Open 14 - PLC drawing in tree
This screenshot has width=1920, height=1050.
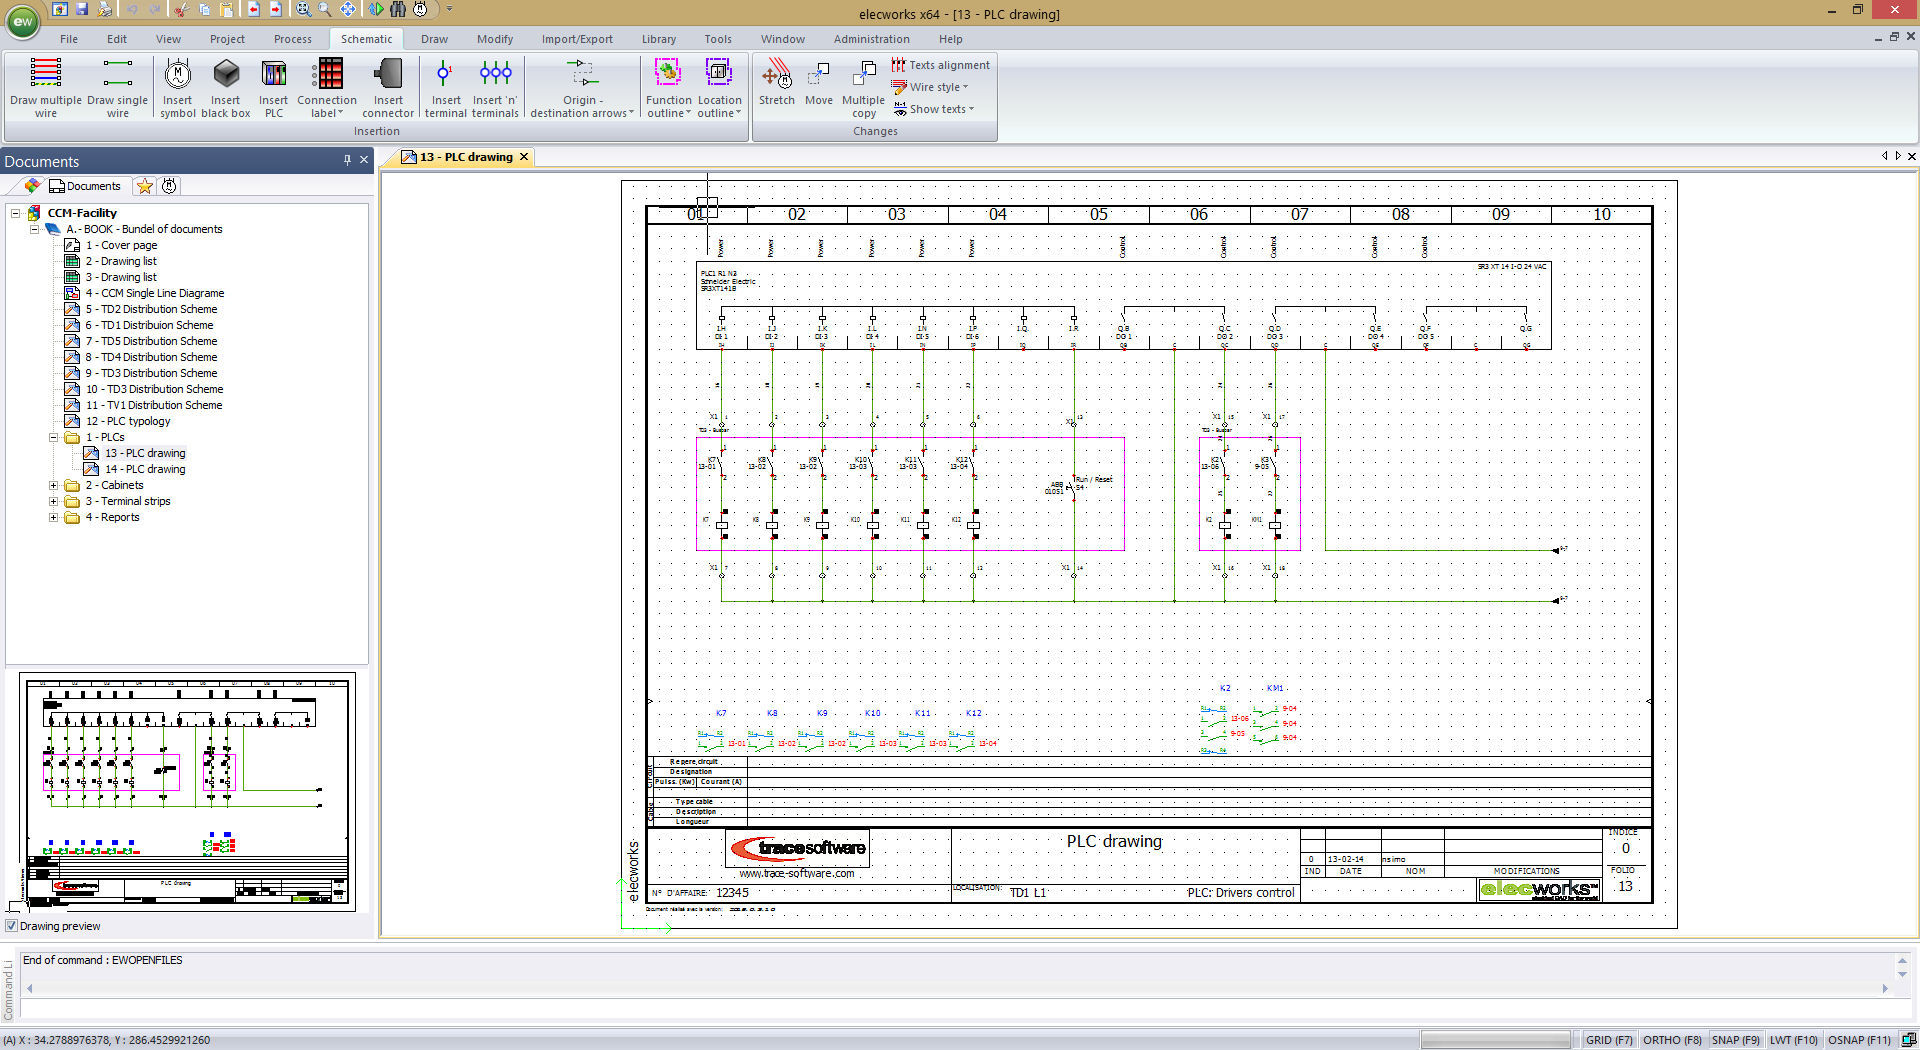(145, 469)
